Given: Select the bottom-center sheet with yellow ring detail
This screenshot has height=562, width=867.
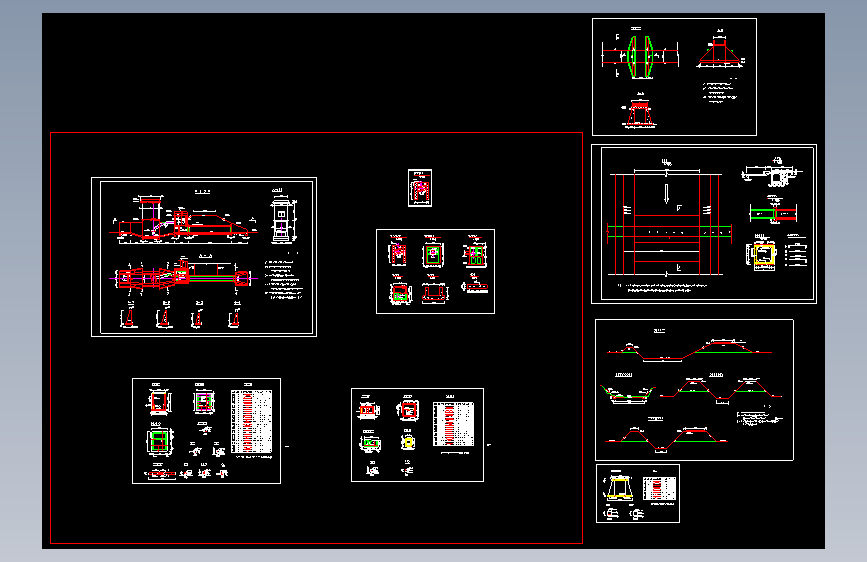Looking at the screenshot, I should click(x=417, y=435).
